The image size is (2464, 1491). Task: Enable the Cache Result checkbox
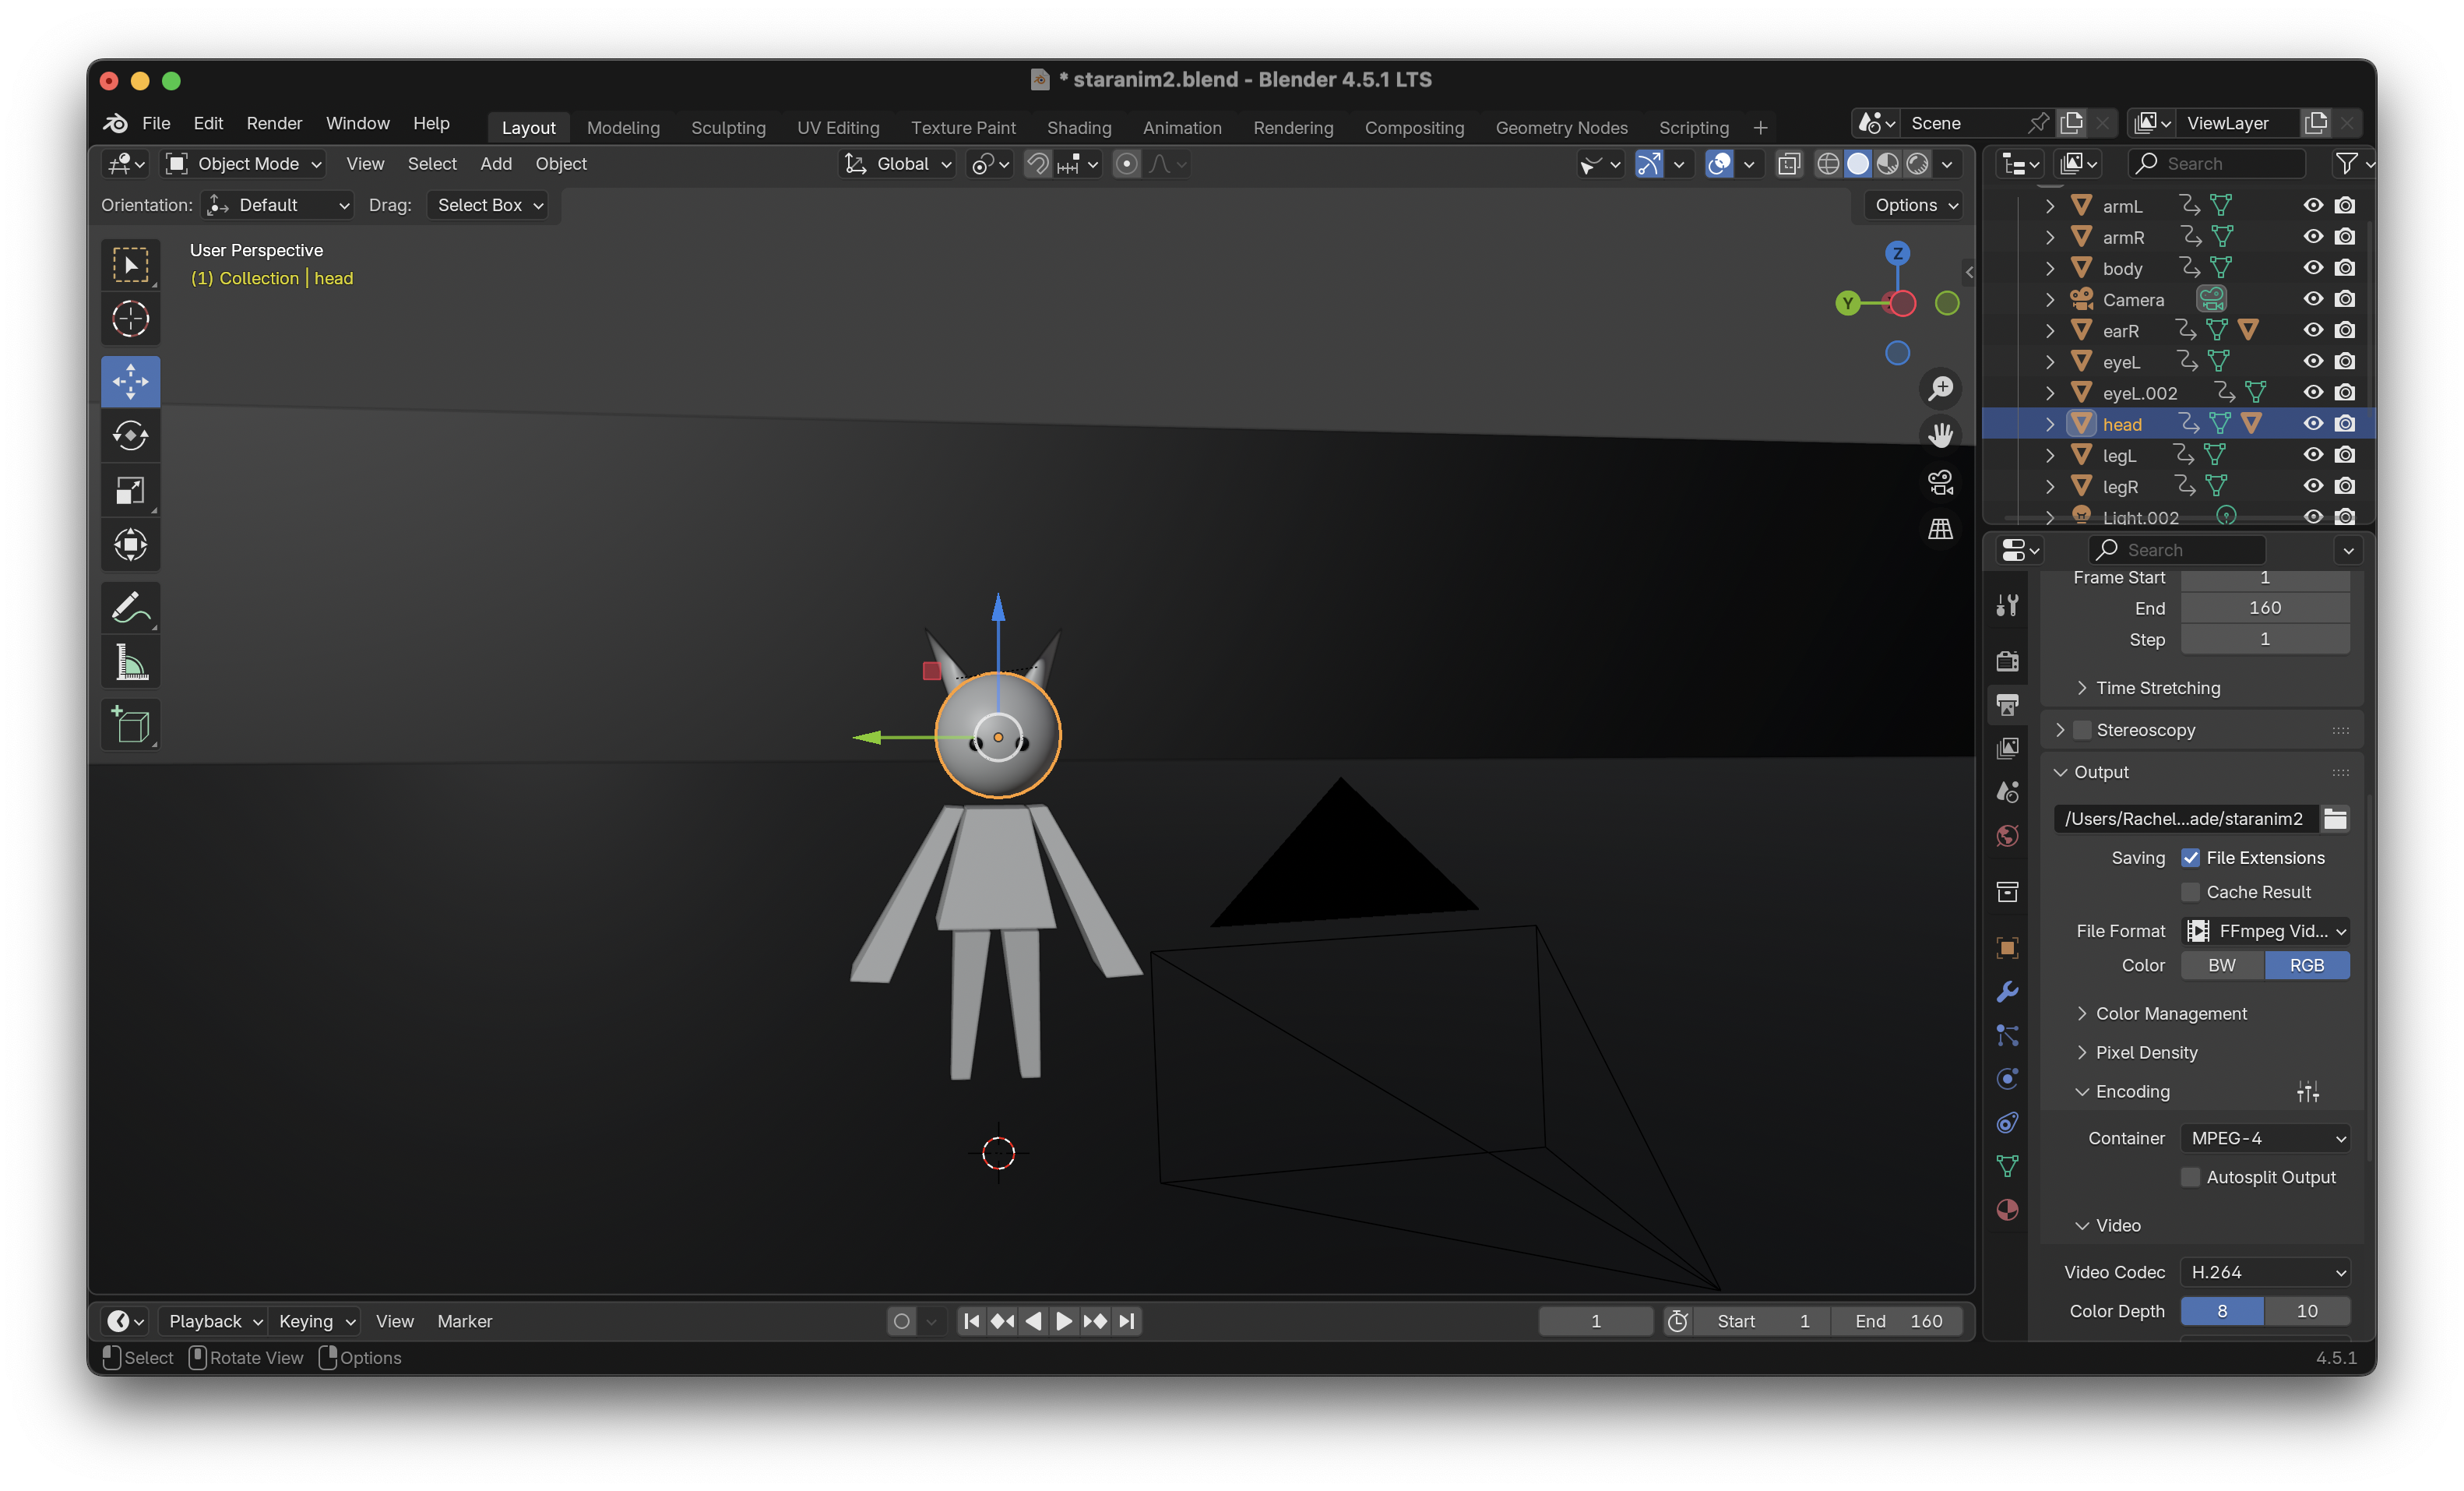tap(2190, 892)
